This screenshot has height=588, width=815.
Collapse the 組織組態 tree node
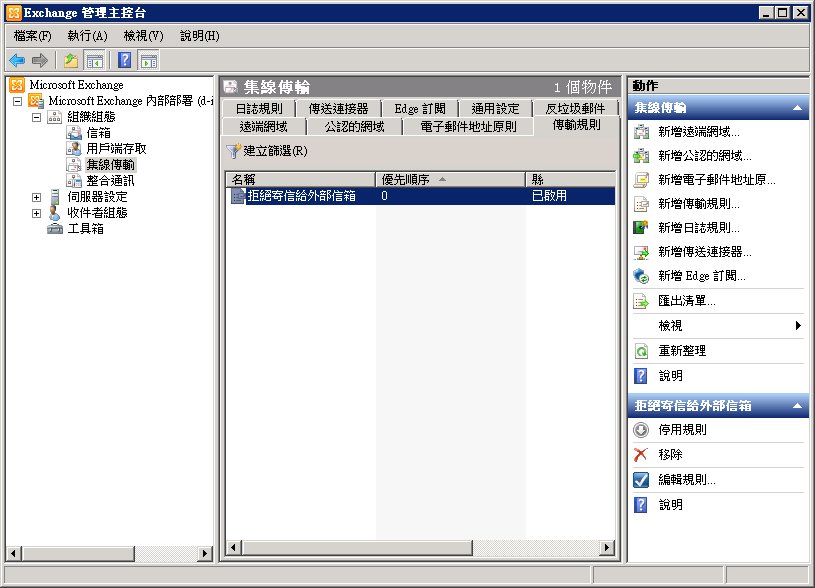click(36, 117)
